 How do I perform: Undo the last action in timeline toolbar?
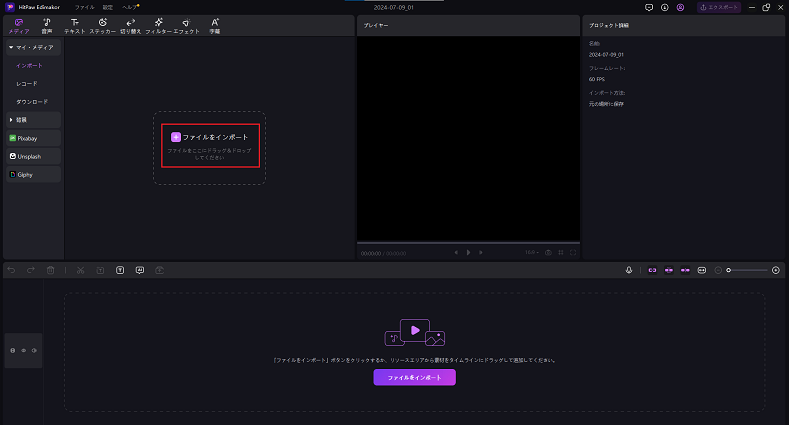pyautogui.click(x=11, y=271)
